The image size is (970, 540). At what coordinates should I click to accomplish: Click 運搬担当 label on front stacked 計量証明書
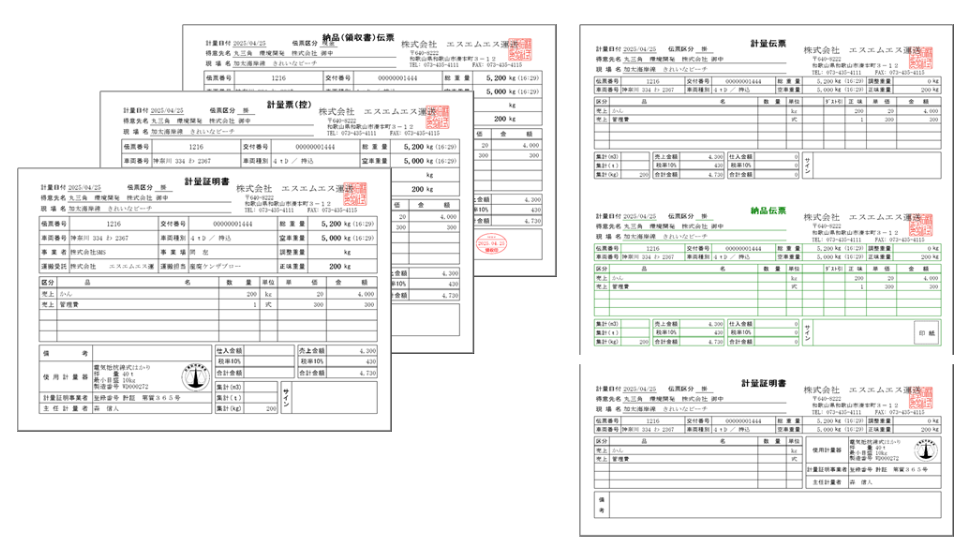(x=174, y=266)
